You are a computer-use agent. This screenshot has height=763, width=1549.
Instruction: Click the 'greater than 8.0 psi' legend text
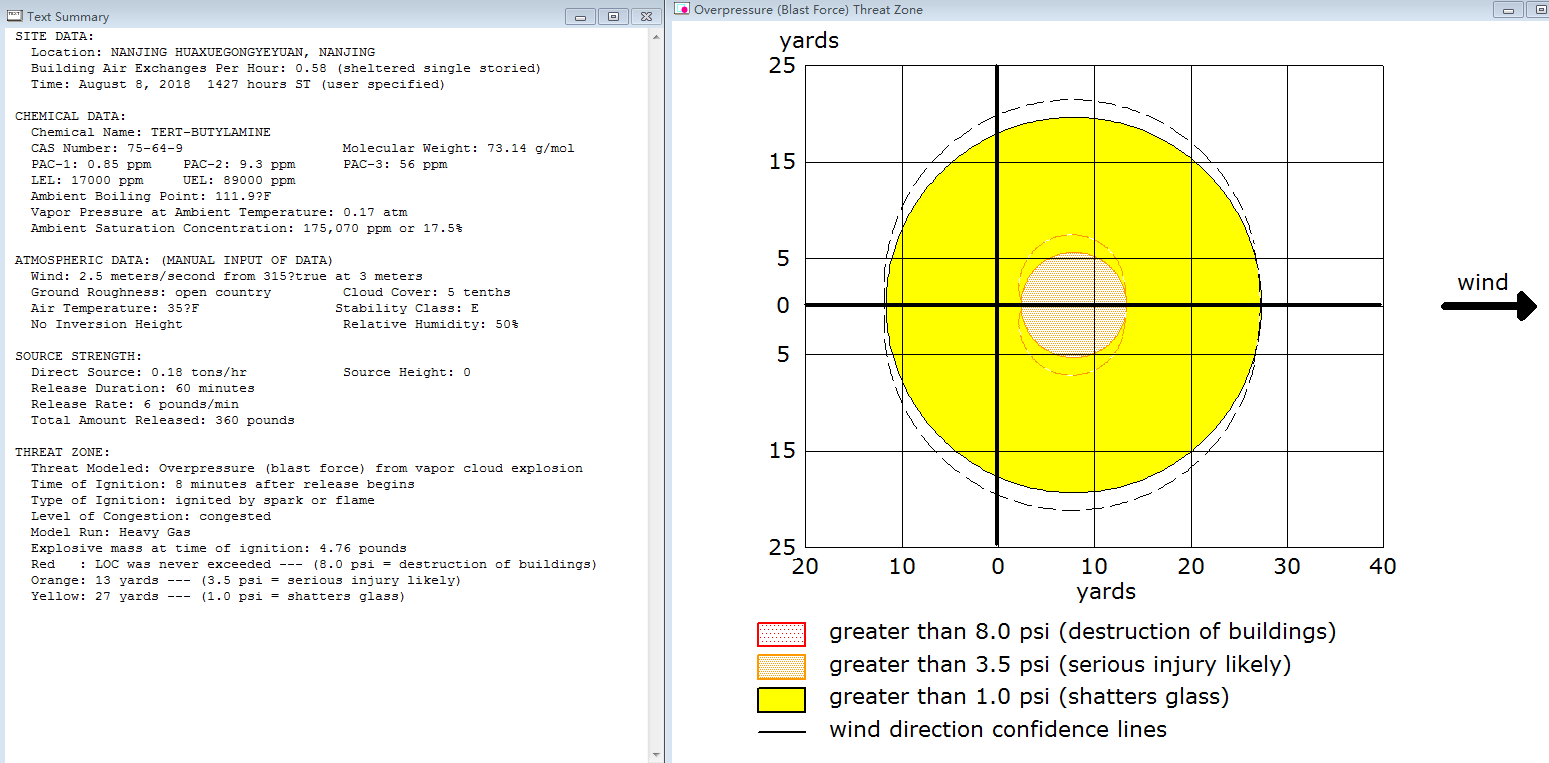pos(1083,633)
